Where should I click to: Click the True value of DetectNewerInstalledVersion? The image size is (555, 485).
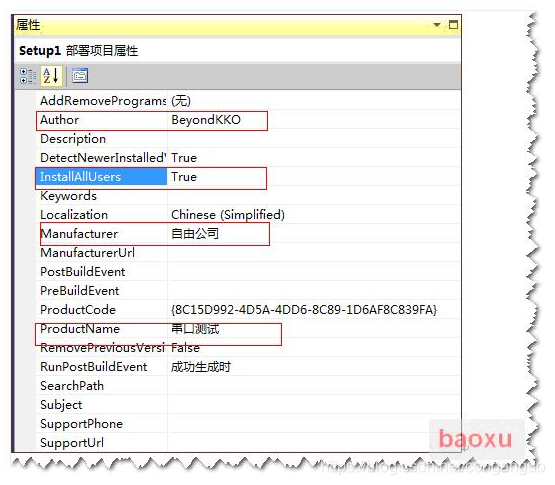(184, 158)
